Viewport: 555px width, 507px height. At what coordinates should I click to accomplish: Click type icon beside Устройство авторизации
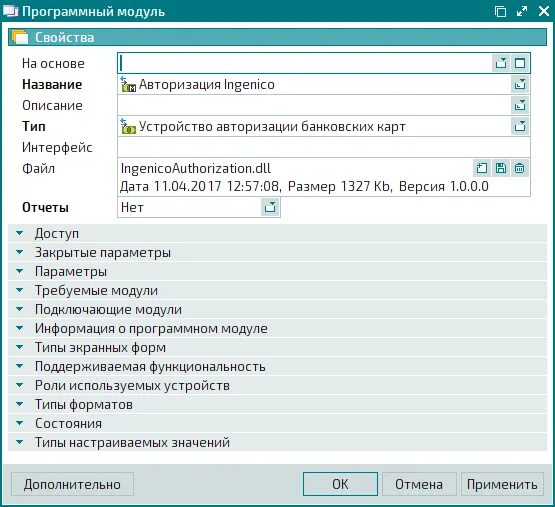tap(128, 127)
